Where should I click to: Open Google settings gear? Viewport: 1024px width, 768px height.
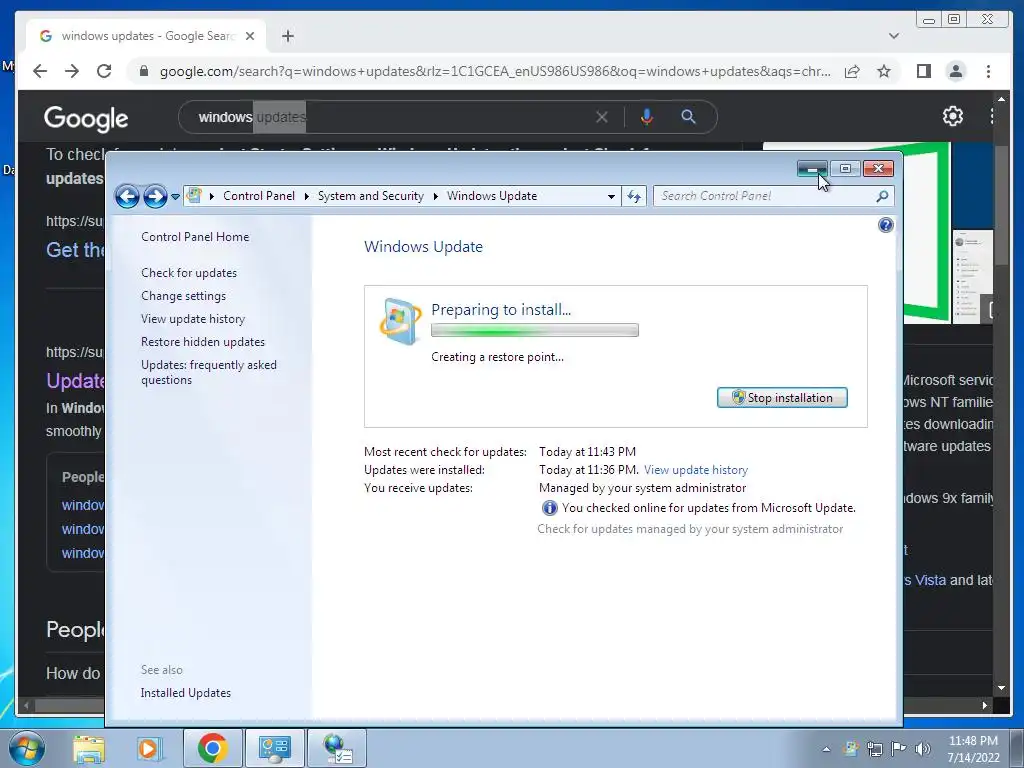(x=953, y=116)
